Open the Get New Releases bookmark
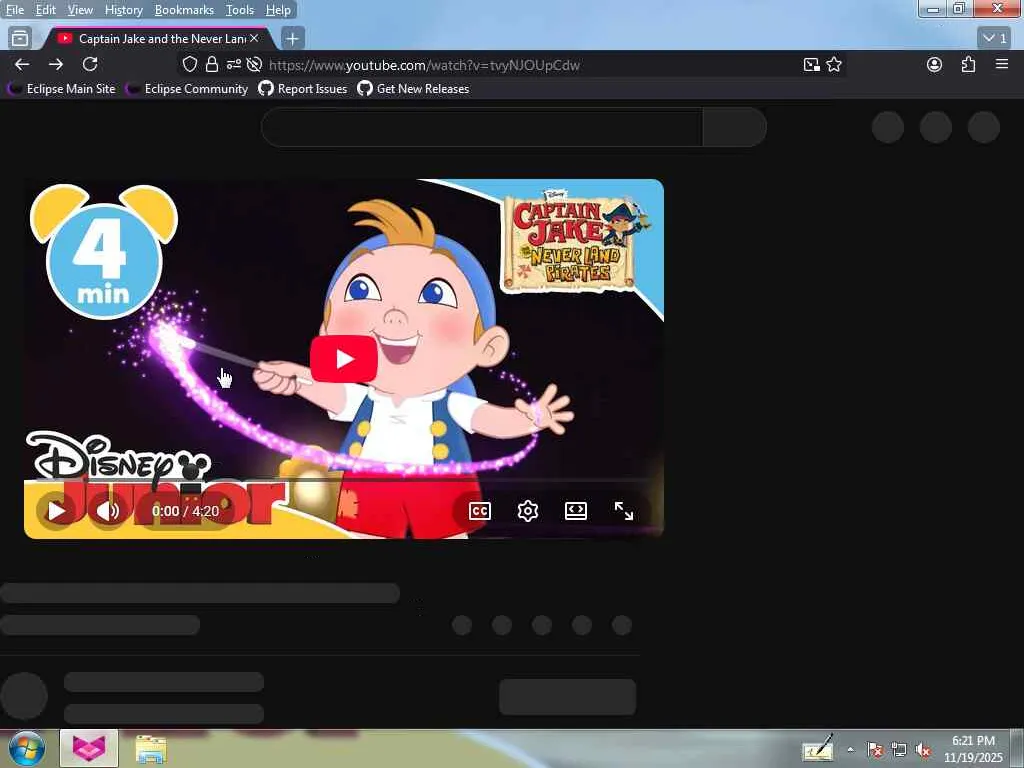 (x=413, y=89)
